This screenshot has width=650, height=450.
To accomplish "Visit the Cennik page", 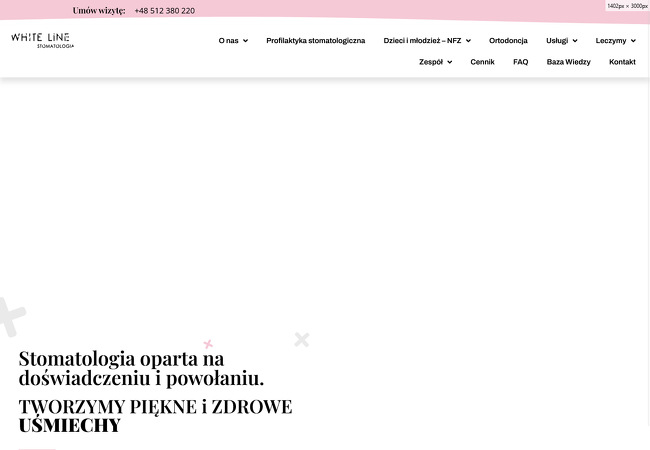I will click(x=482, y=62).
